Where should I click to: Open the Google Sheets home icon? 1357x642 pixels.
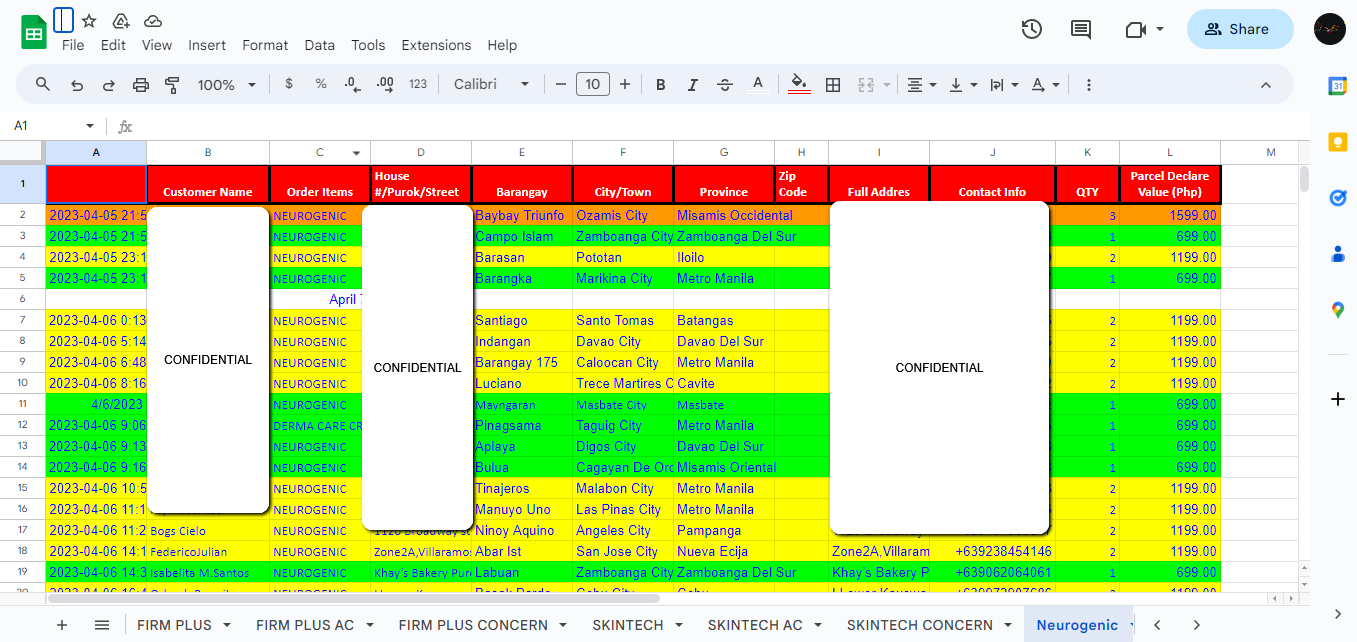(x=35, y=32)
